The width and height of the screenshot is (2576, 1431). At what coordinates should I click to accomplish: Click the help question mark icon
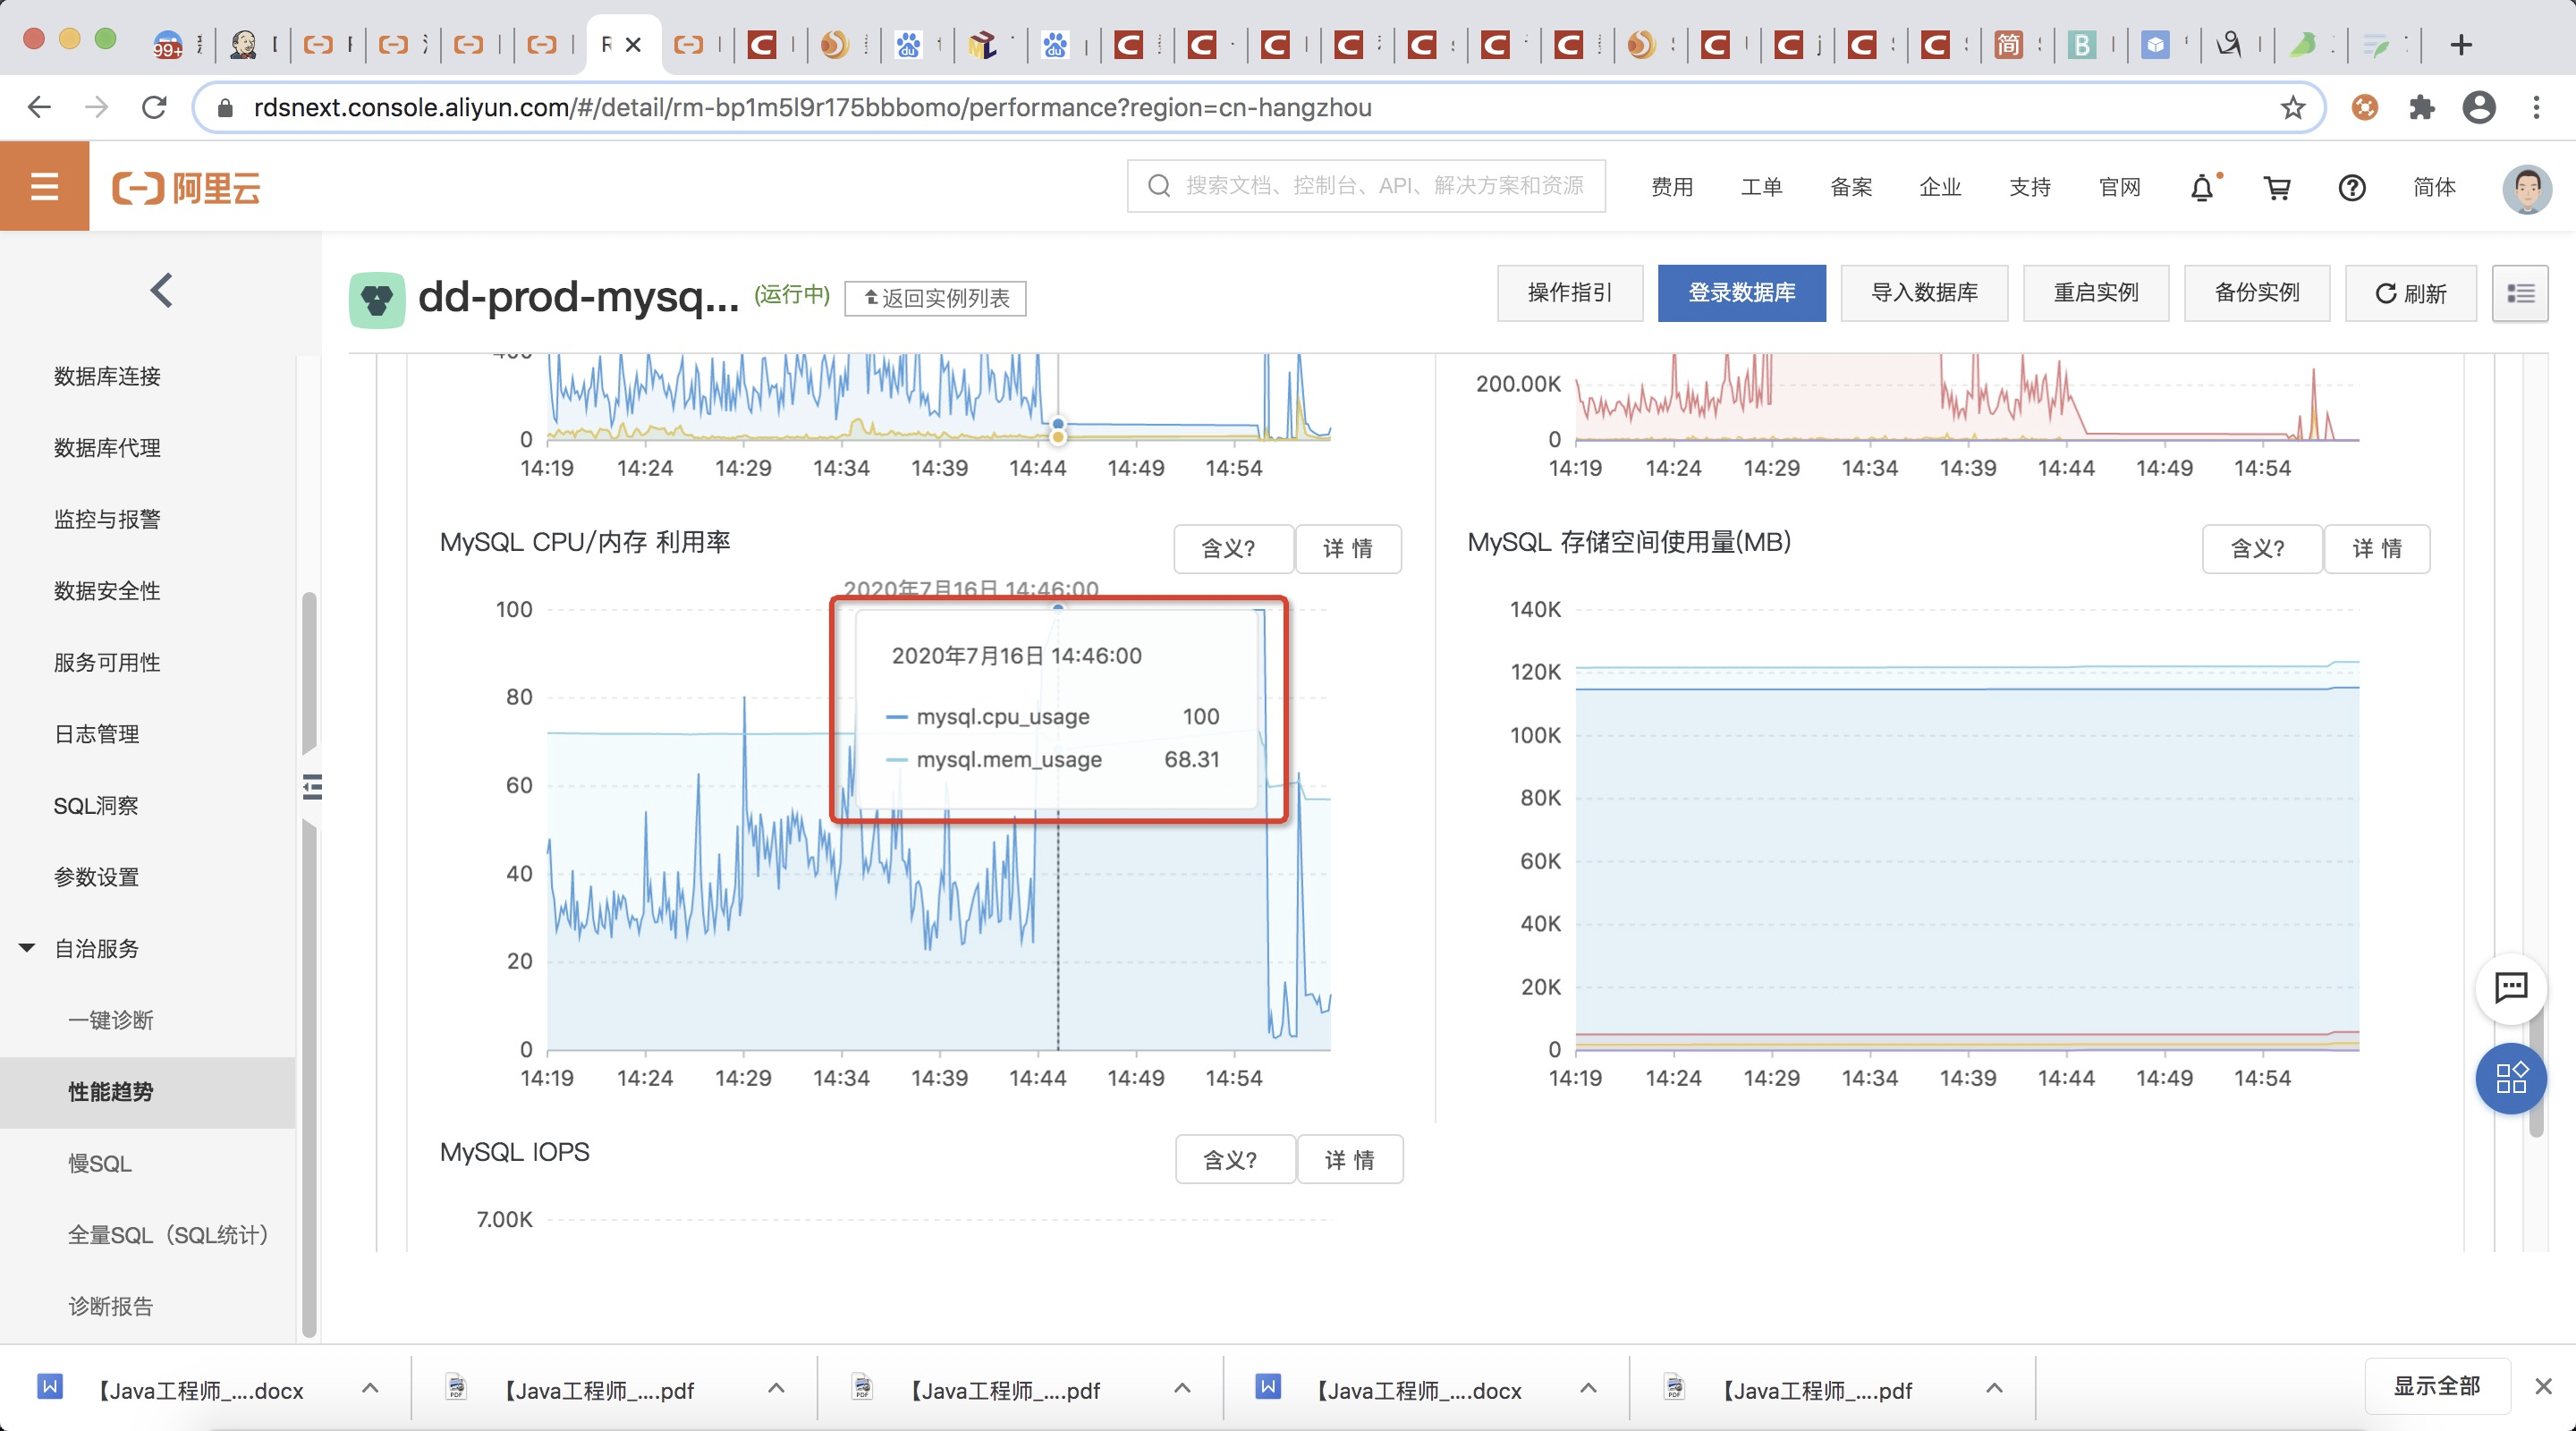[x=2352, y=188]
